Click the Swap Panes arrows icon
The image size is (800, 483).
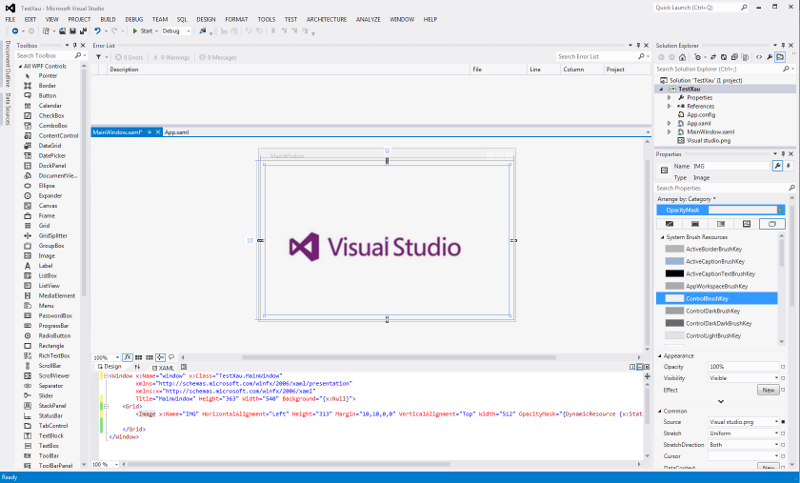coord(137,367)
